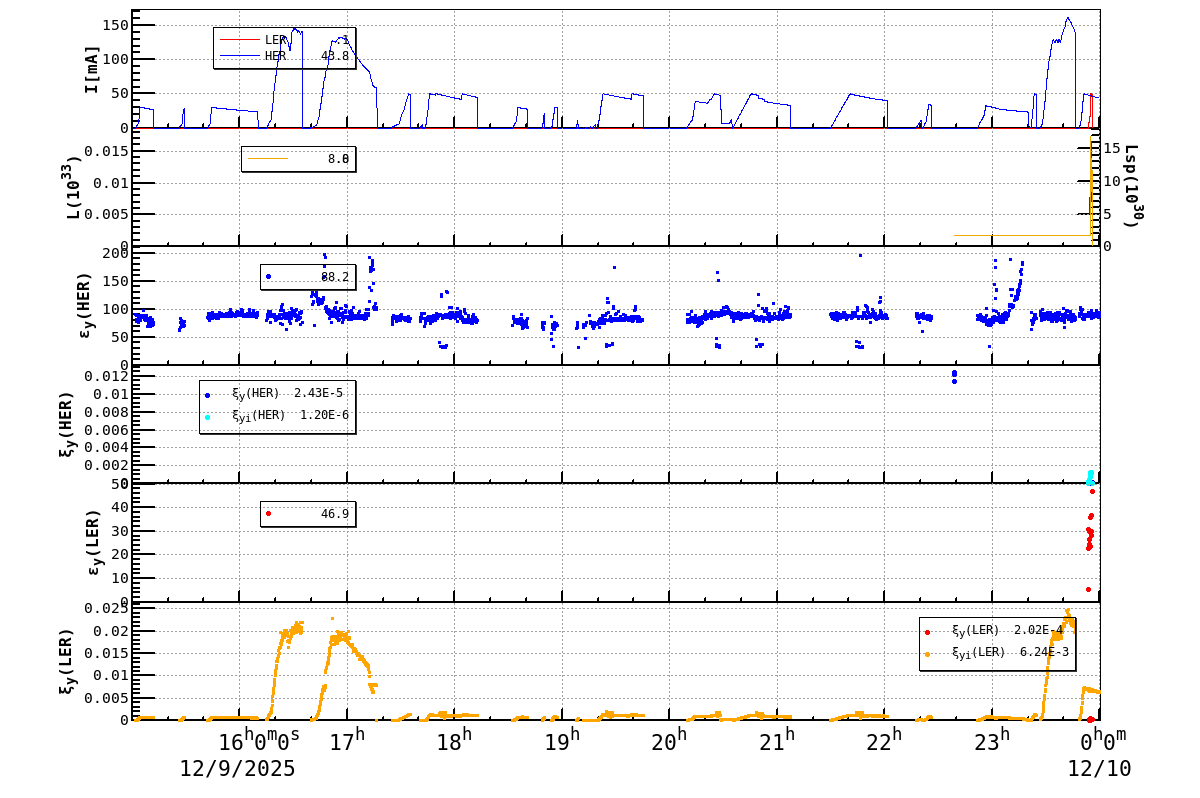Click the ξy(LER) axis title

[x=67, y=661]
